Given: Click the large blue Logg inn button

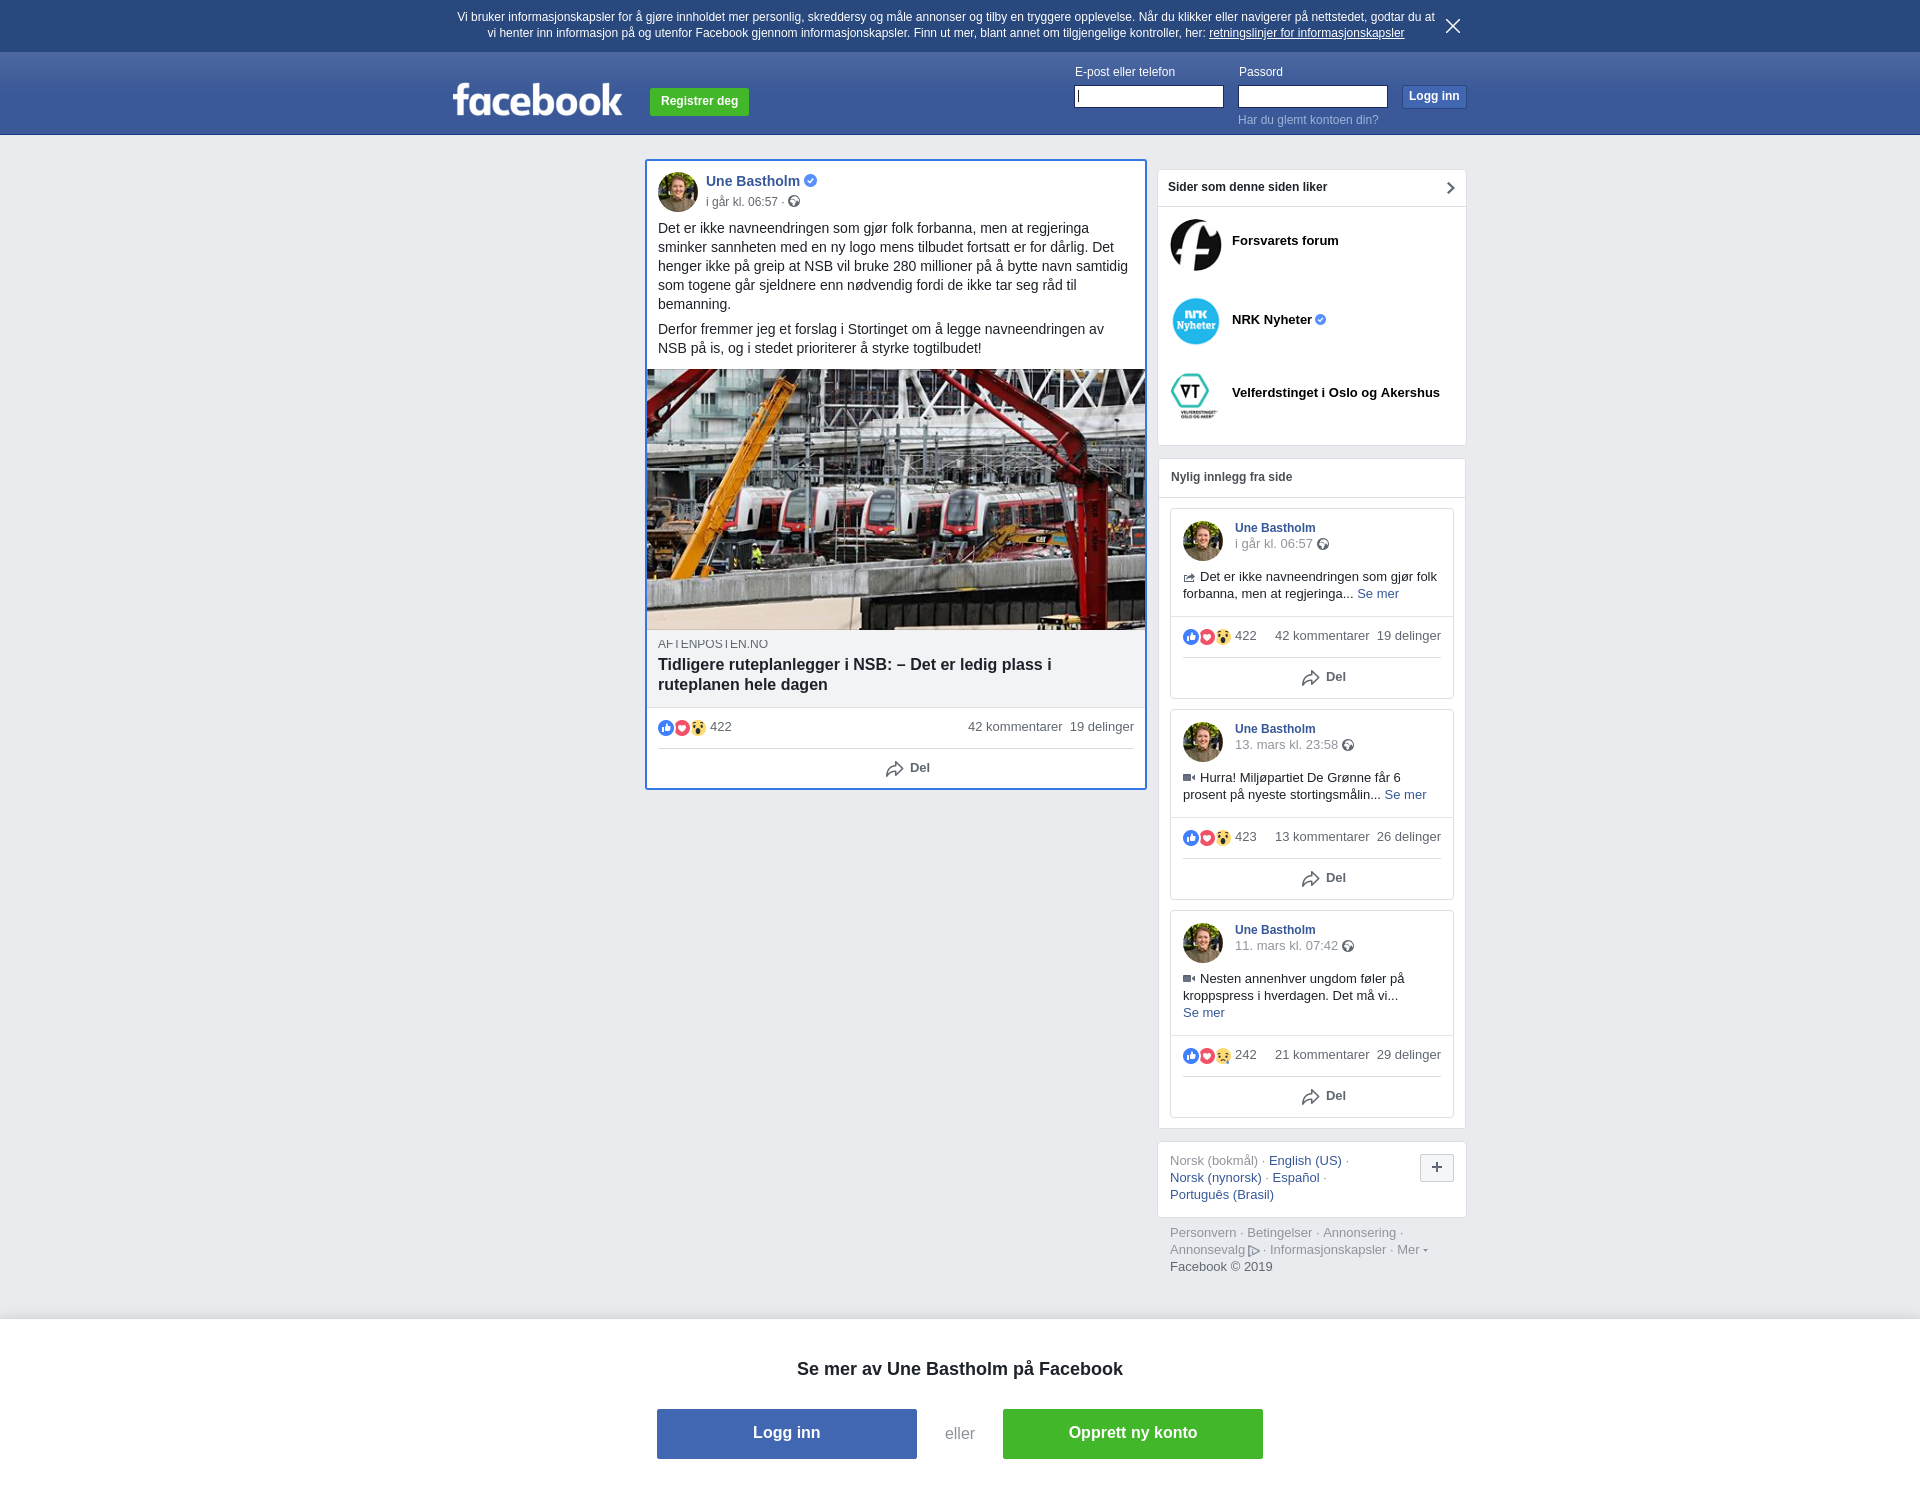Looking at the screenshot, I should 787,1434.
